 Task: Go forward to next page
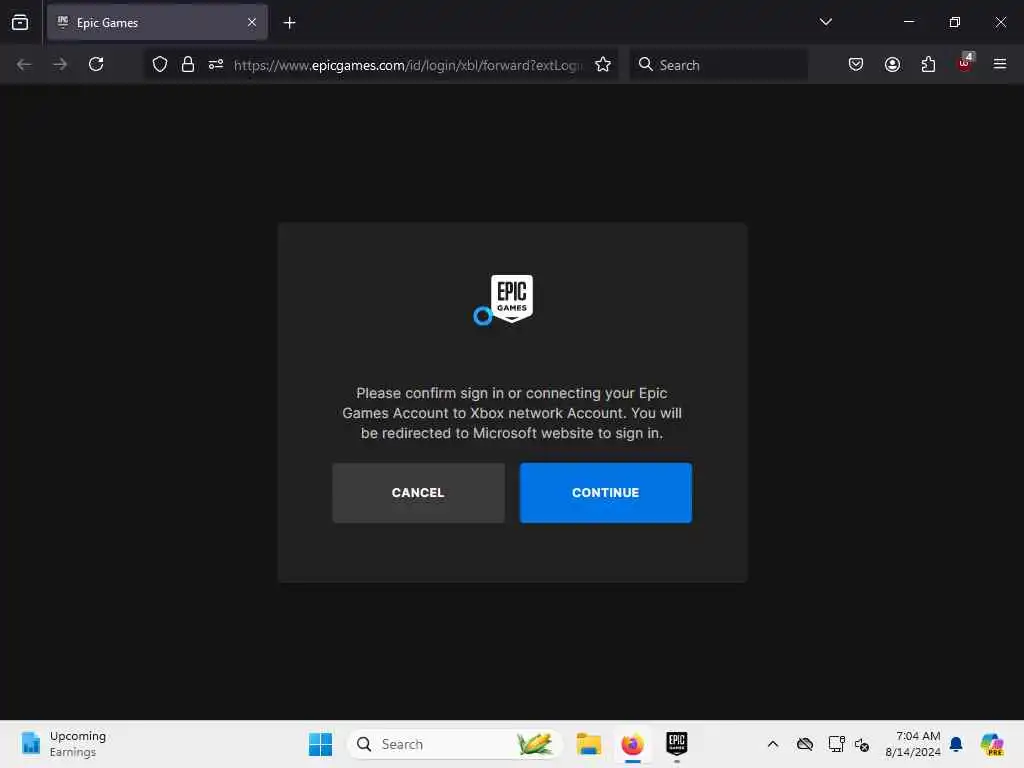coord(59,64)
